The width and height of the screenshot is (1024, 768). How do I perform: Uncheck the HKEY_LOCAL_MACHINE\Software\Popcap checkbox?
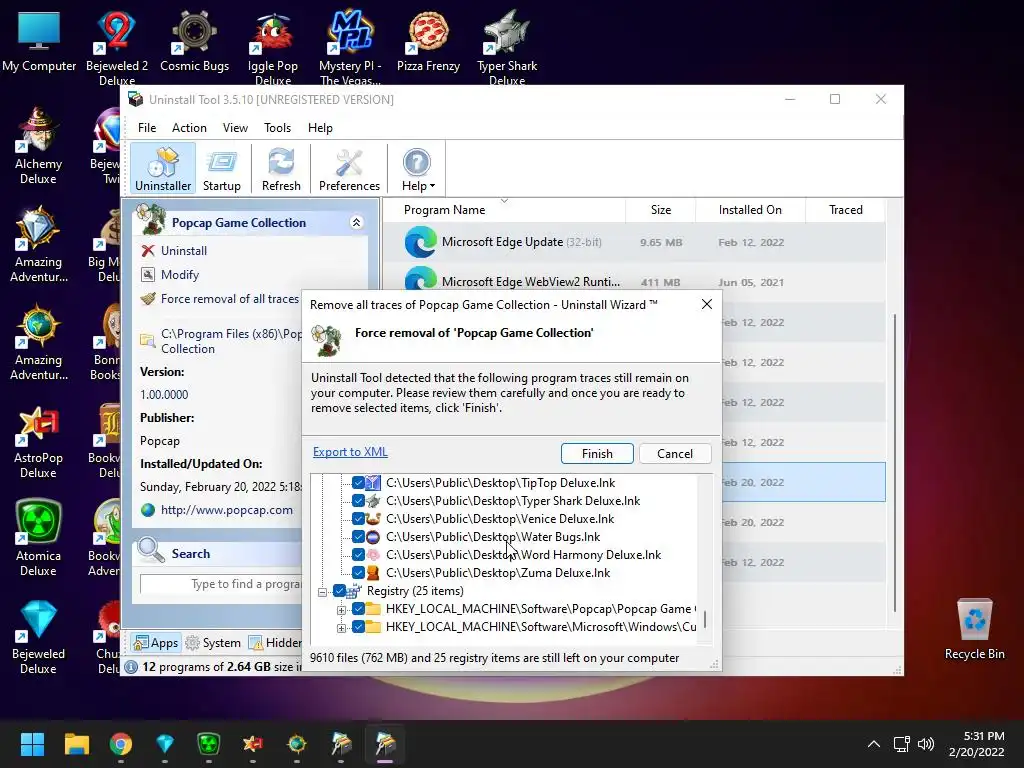coord(358,609)
